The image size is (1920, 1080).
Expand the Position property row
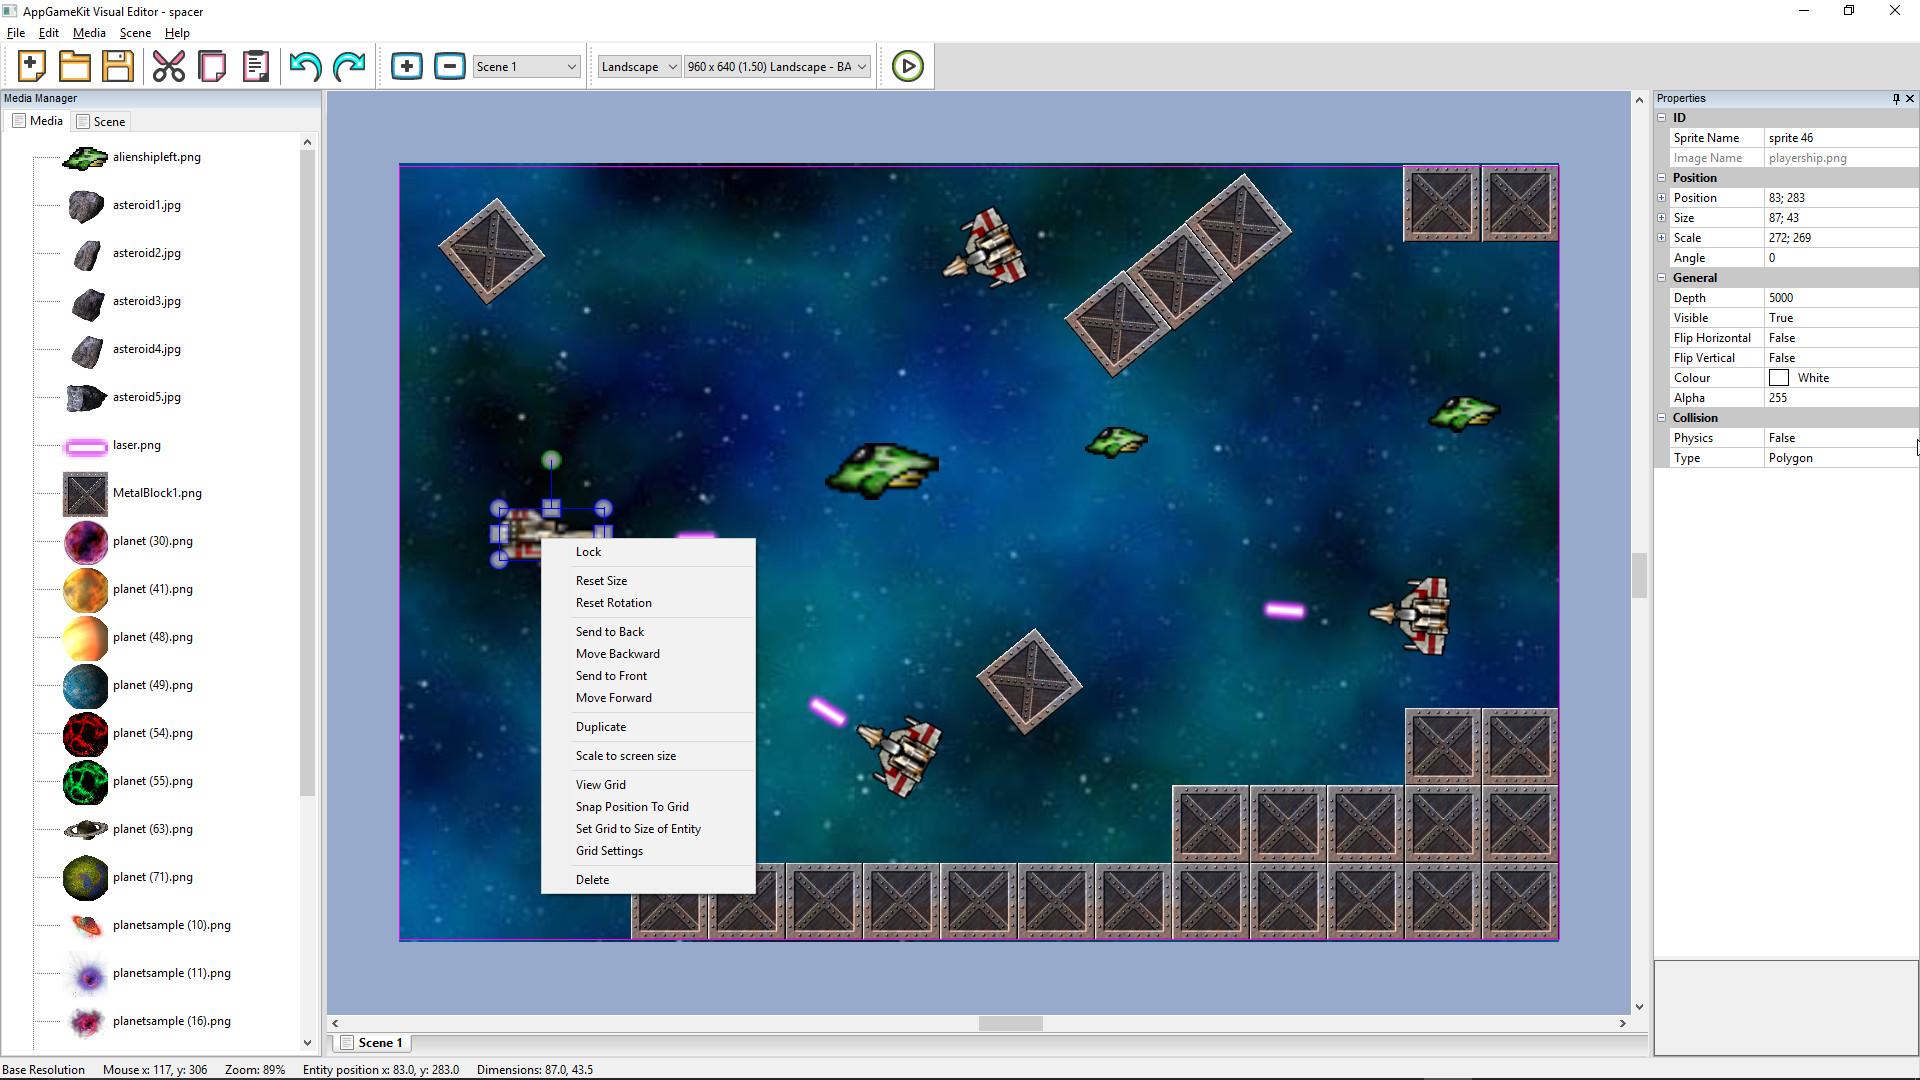[x=1662, y=197]
